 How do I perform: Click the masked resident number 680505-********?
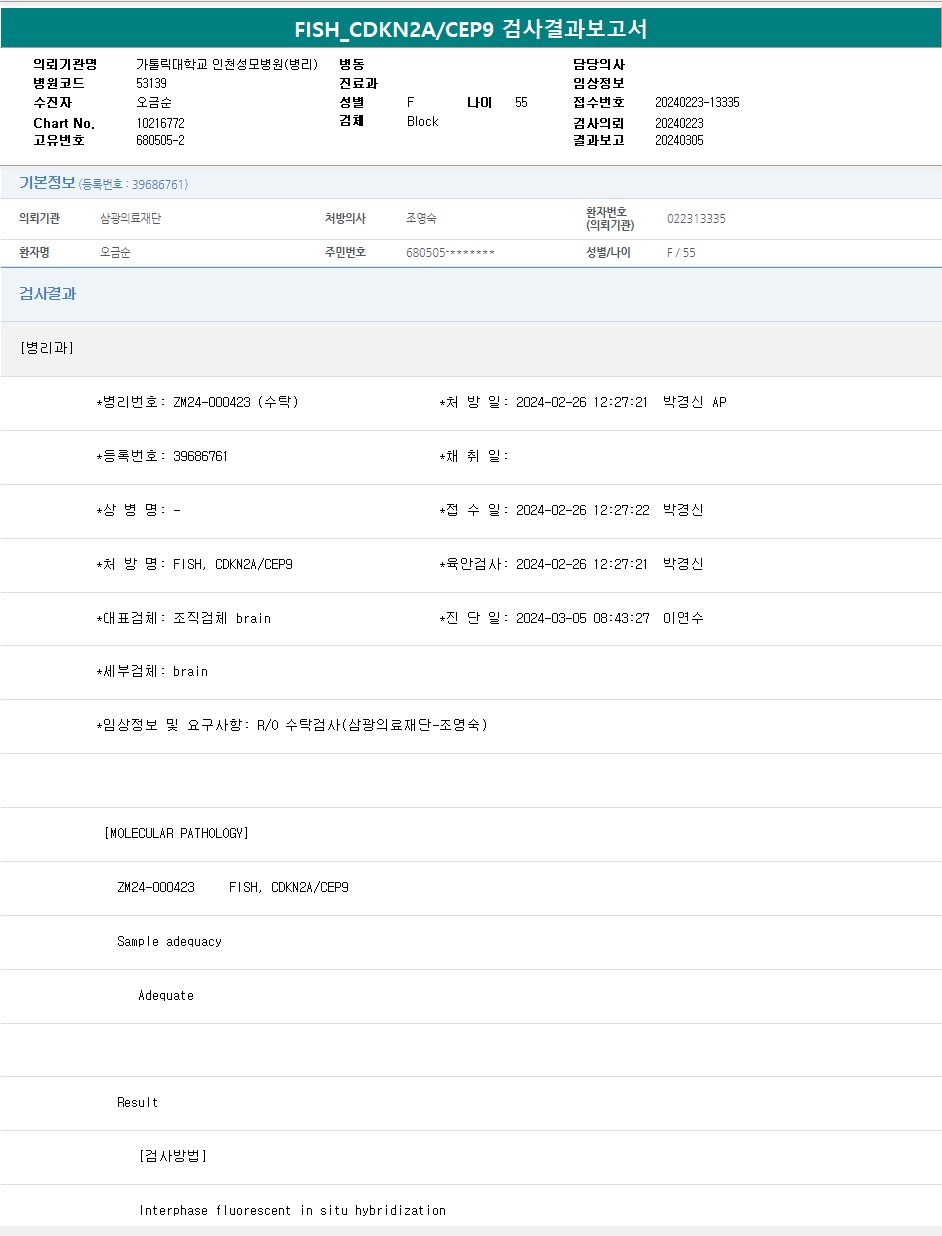(450, 253)
